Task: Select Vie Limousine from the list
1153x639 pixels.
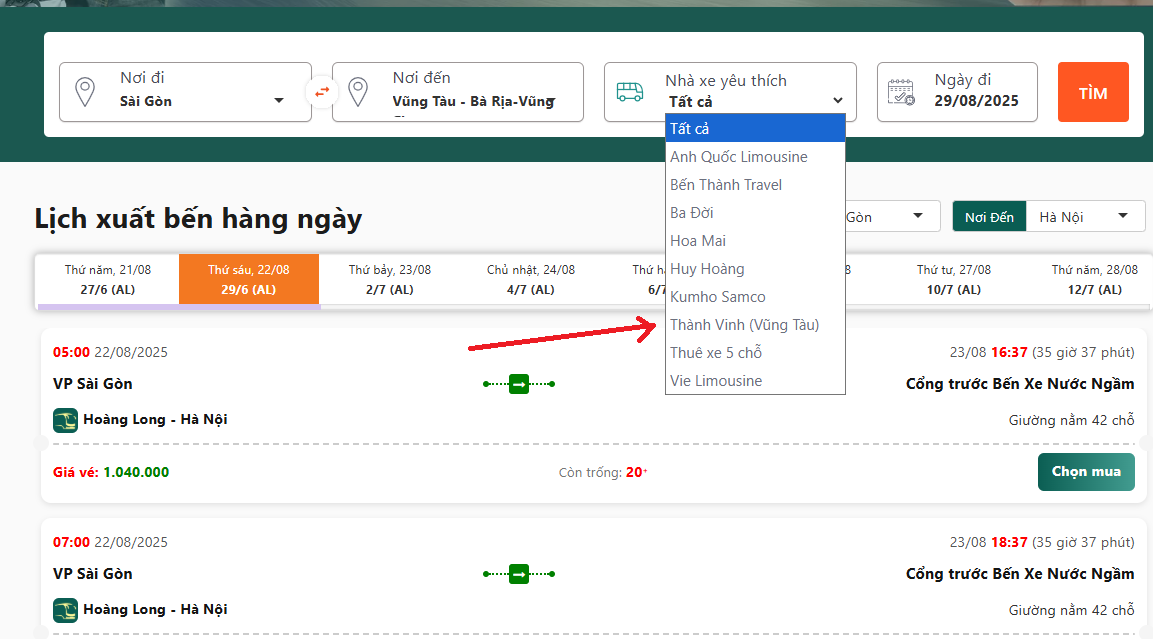Action: 755,380
